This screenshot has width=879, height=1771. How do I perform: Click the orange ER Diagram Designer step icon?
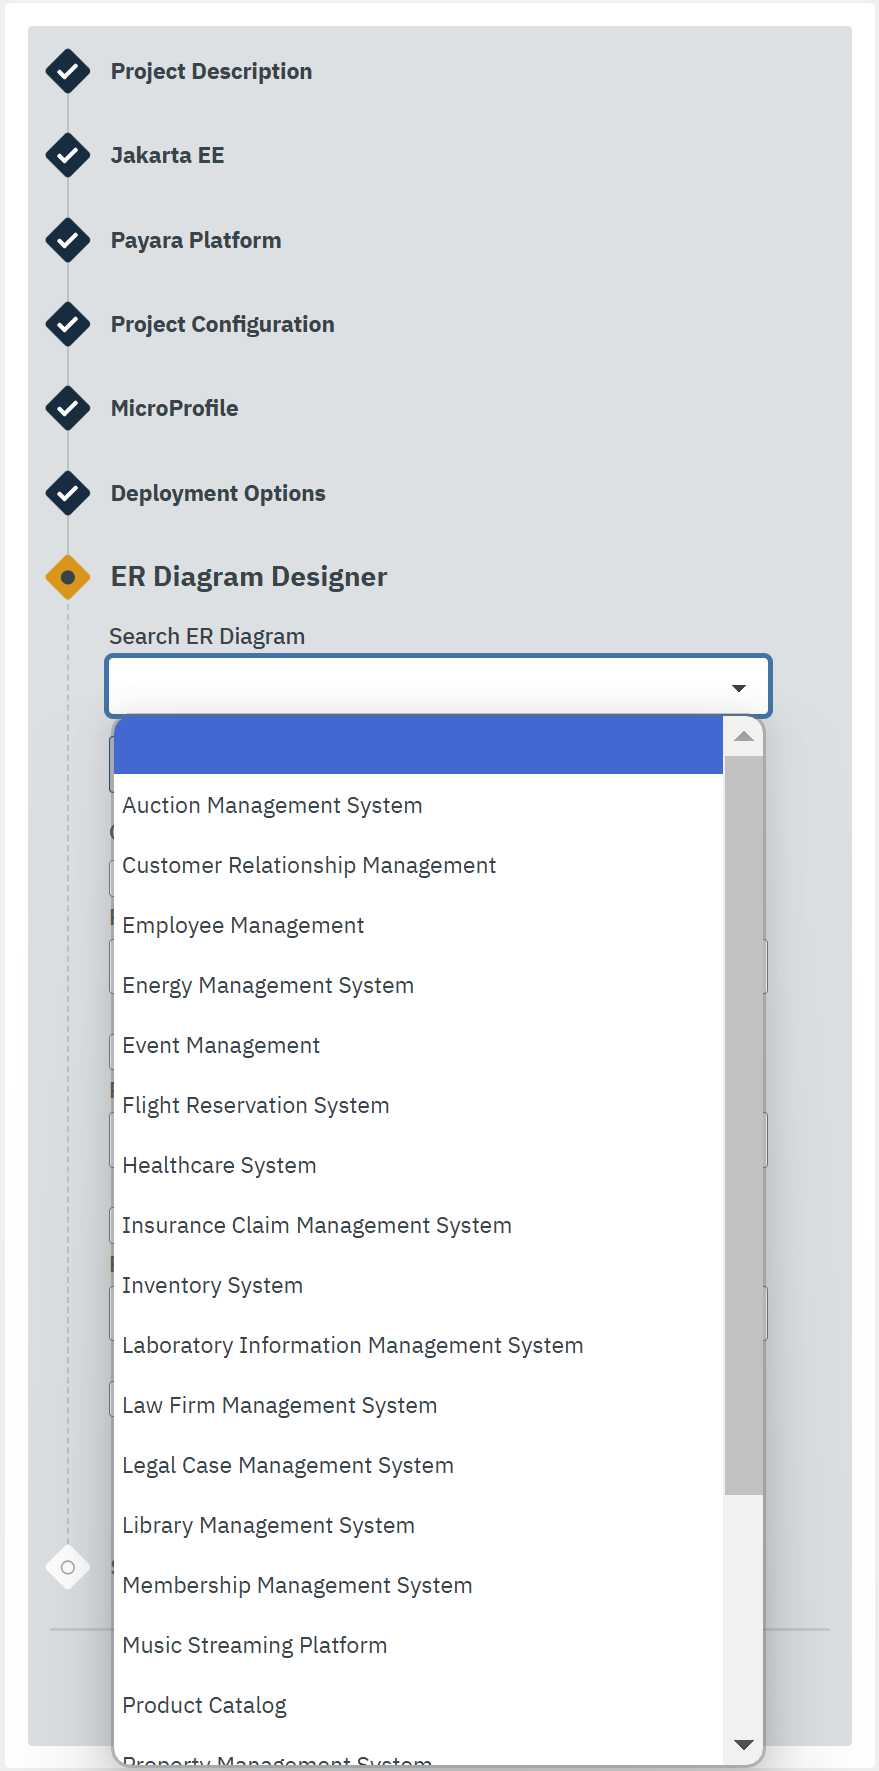click(x=68, y=577)
